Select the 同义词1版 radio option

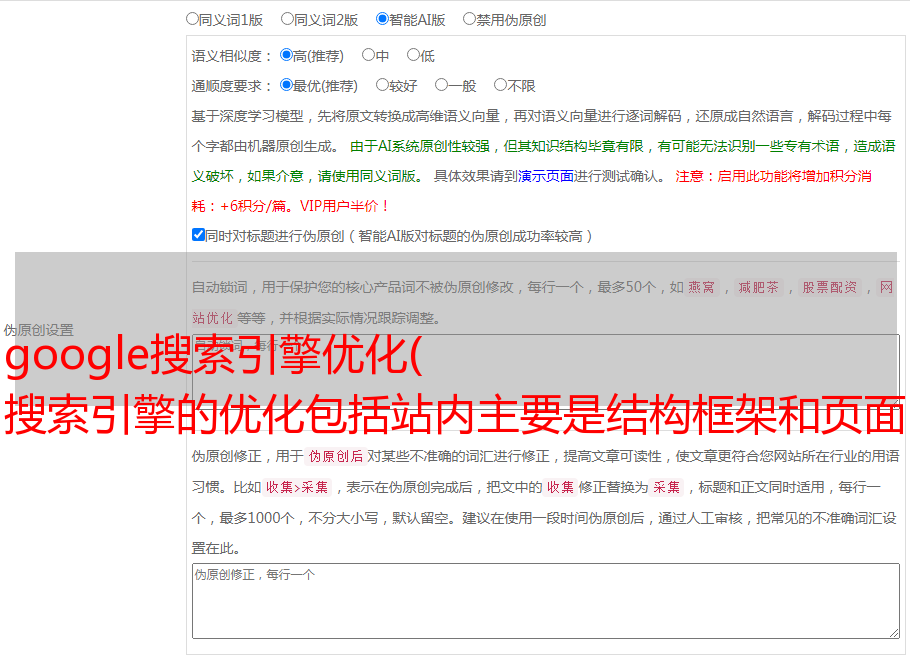coord(192,19)
